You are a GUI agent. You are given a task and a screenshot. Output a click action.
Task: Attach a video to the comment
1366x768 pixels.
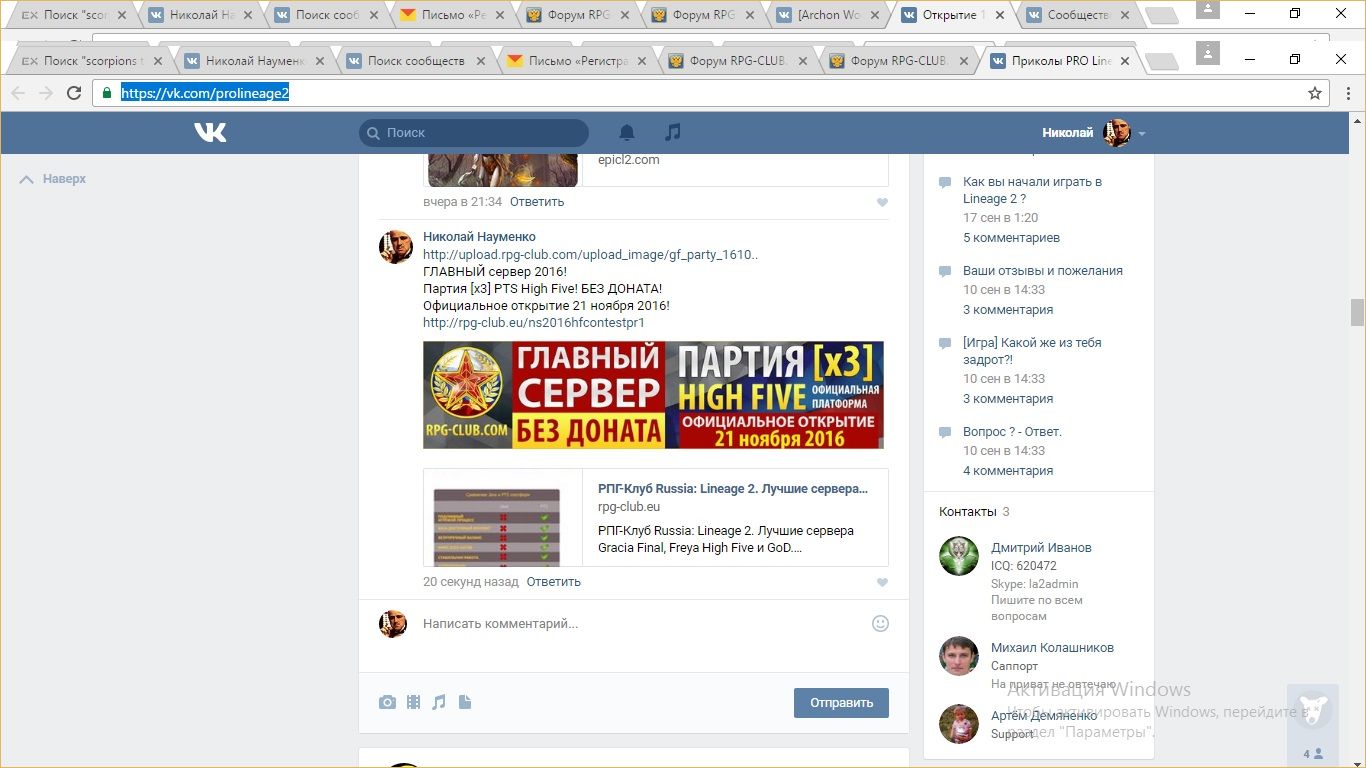pos(413,702)
